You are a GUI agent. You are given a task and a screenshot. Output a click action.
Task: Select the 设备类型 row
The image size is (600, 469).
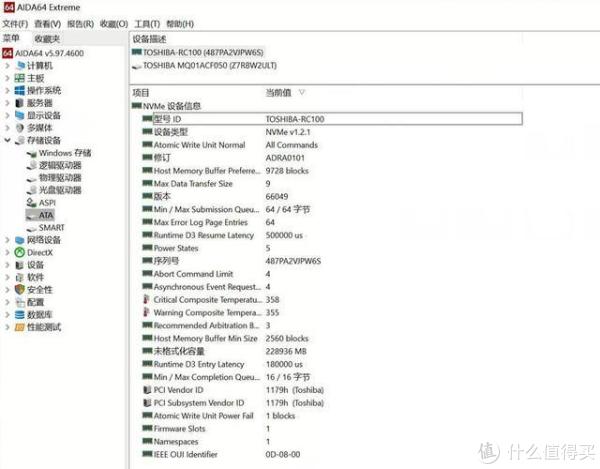tap(332, 132)
